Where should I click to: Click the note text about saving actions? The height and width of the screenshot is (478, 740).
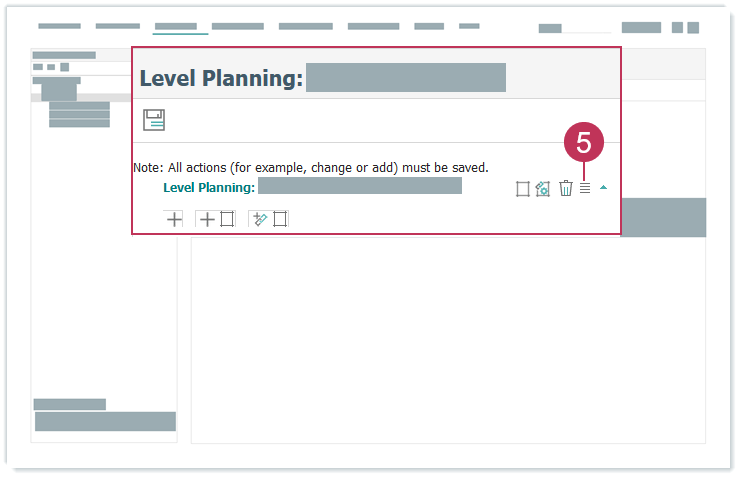tap(310, 168)
